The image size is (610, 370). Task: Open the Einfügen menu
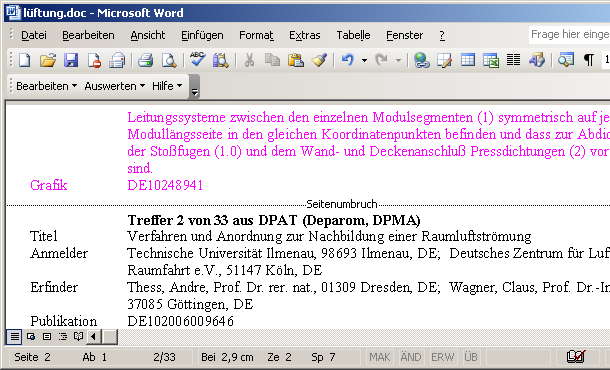point(202,35)
